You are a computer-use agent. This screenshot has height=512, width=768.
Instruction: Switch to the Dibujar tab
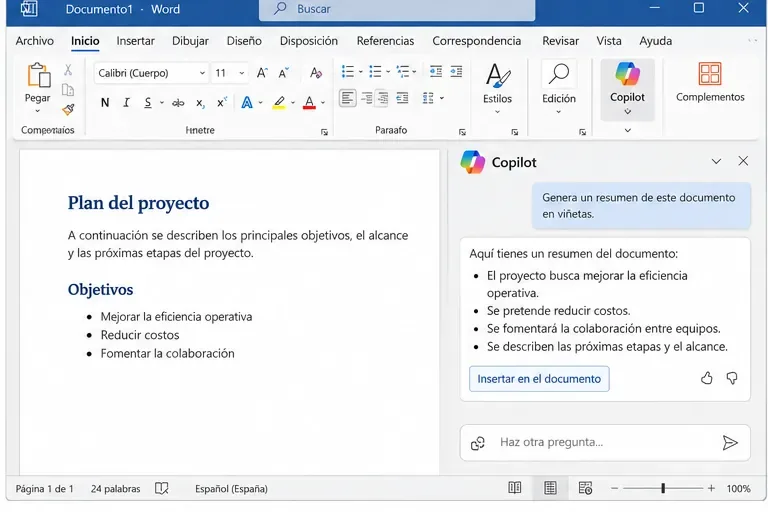coord(190,41)
